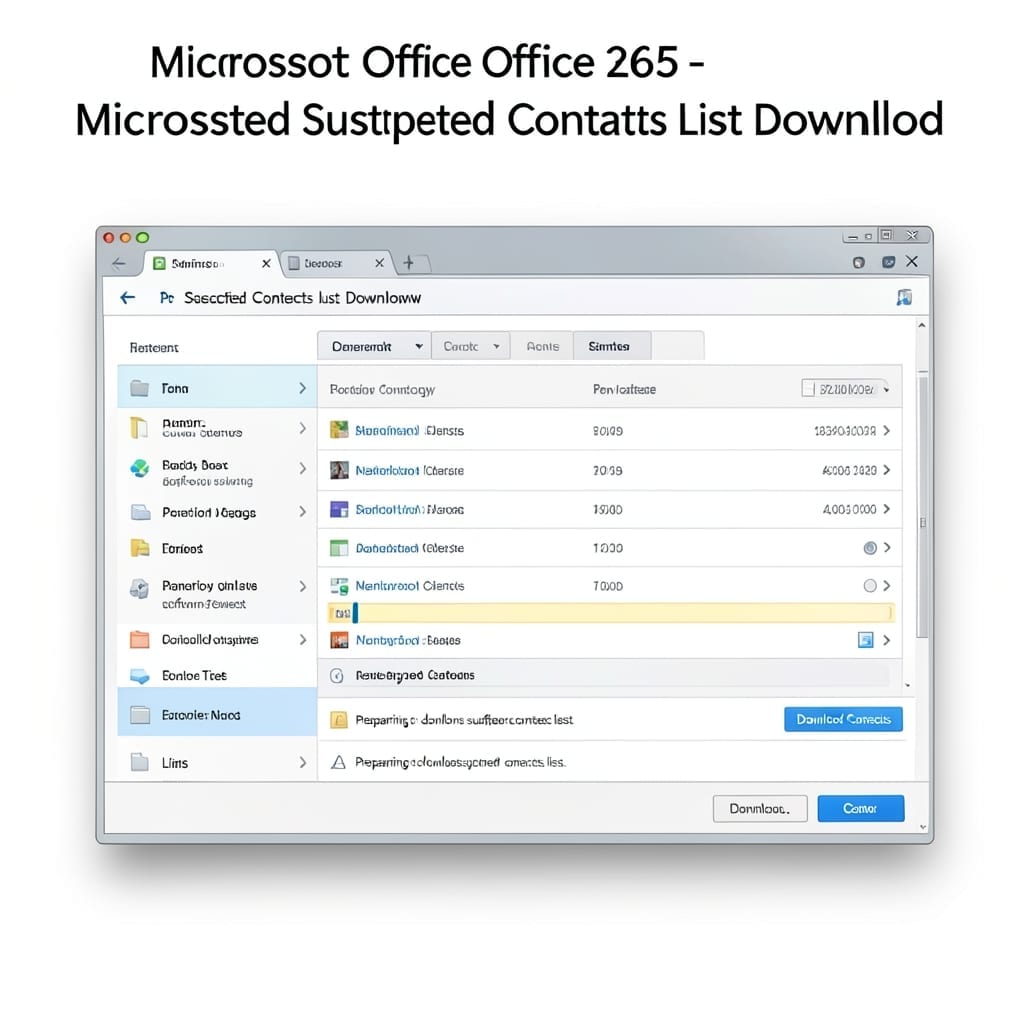This screenshot has width=1024, height=1024.
Task: Switch to the second browser tab
Action: 336,263
